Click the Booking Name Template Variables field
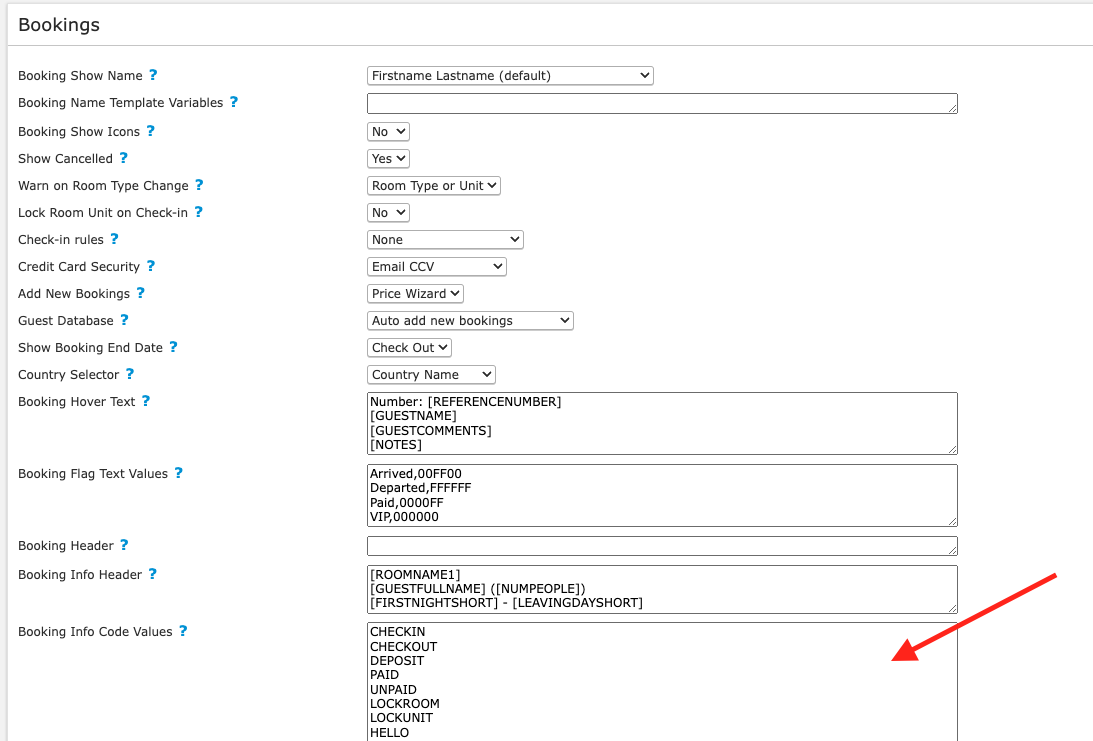This screenshot has height=741, width=1093. coord(662,104)
